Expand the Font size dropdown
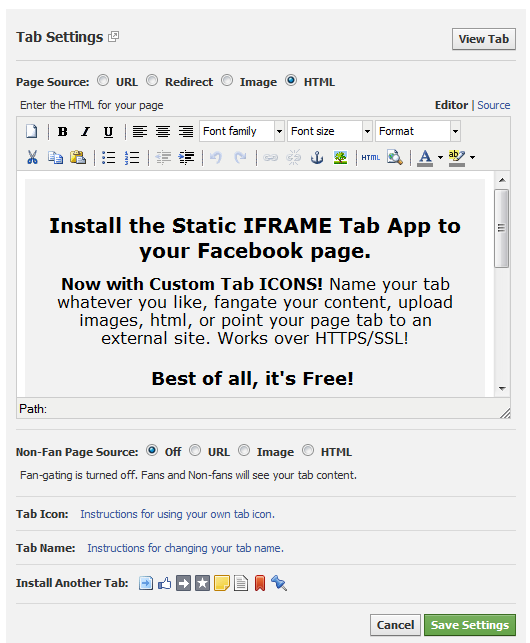 [x=330, y=131]
